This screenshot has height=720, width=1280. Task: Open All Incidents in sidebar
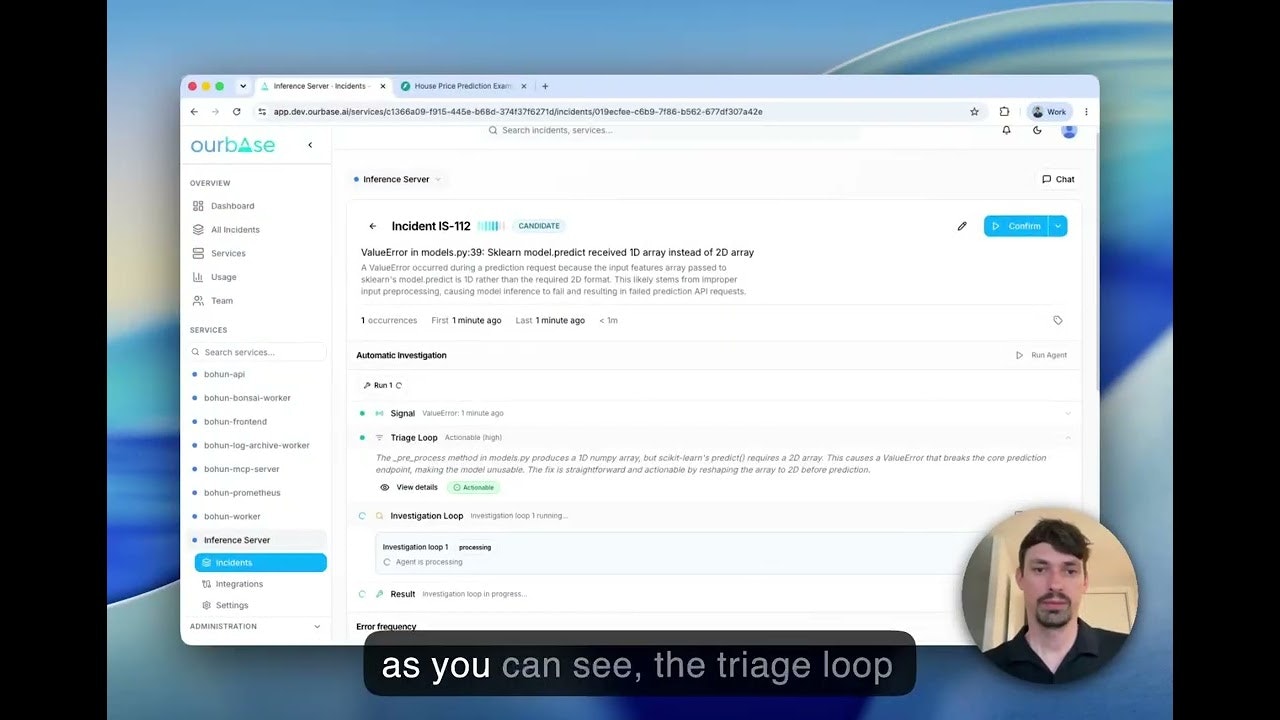click(235, 230)
